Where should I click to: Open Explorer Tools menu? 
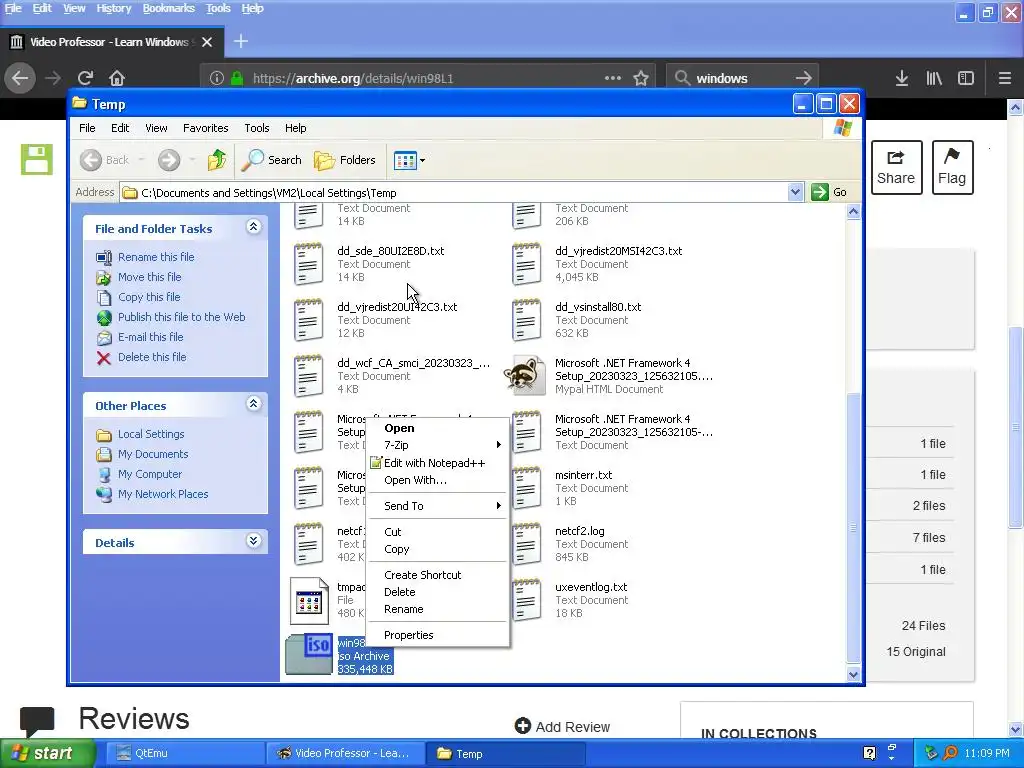257,128
